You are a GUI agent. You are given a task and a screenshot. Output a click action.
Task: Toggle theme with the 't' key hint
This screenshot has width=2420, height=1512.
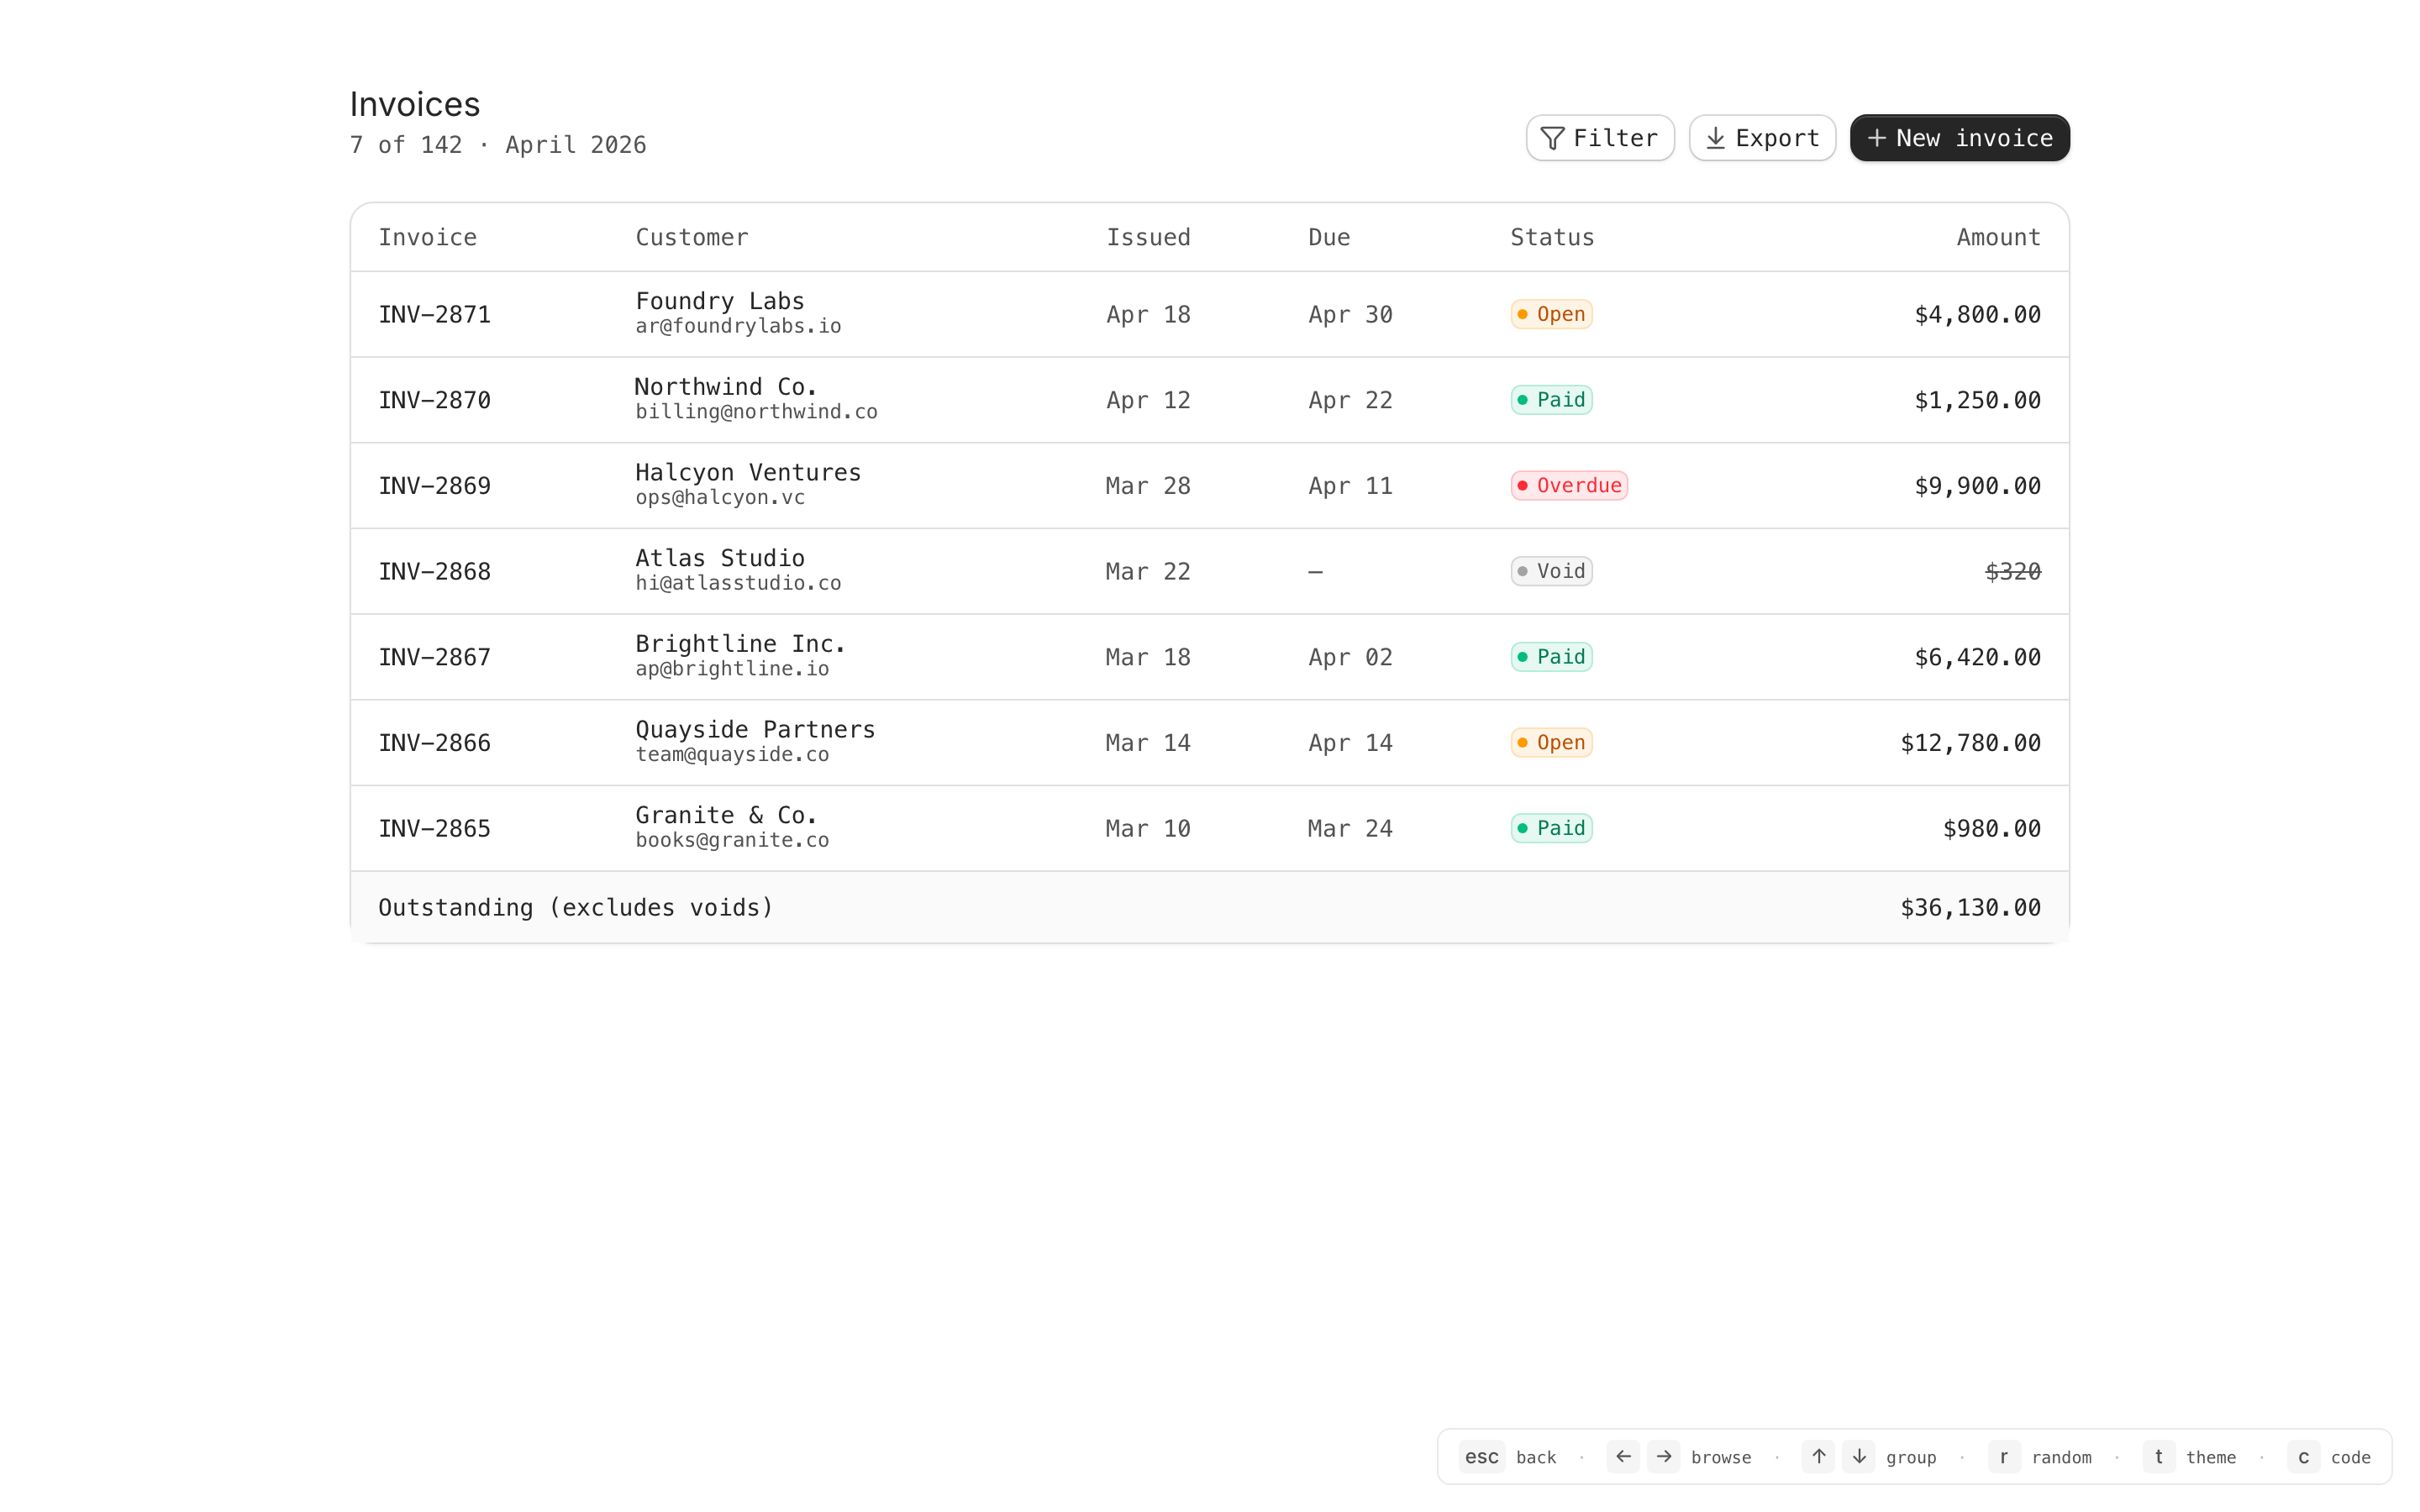coord(2158,1457)
